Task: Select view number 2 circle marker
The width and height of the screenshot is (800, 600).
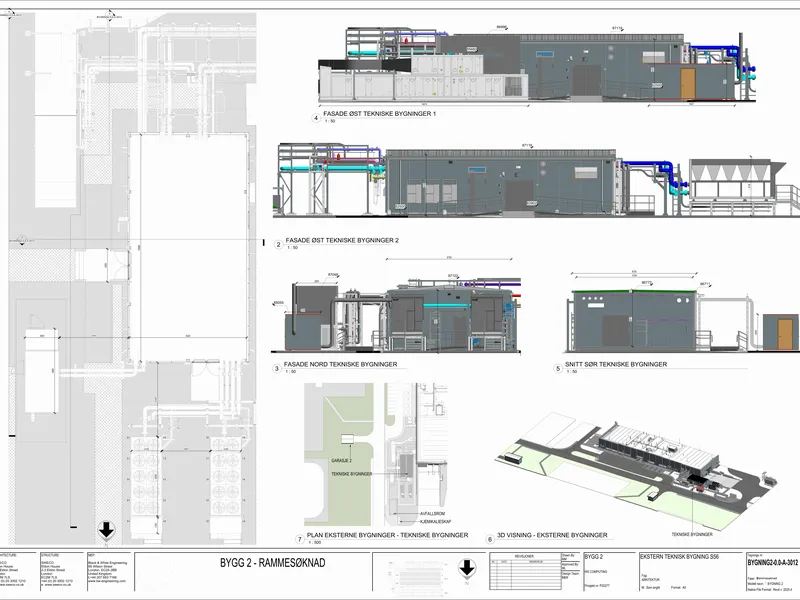Action: coord(278,244)
